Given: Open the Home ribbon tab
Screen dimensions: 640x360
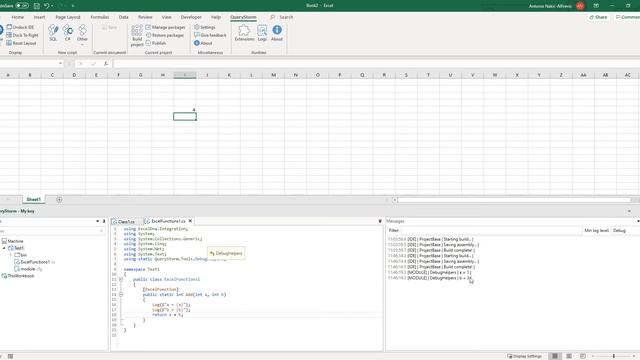Looking at the screenshot, I should (x=18, y=17).
